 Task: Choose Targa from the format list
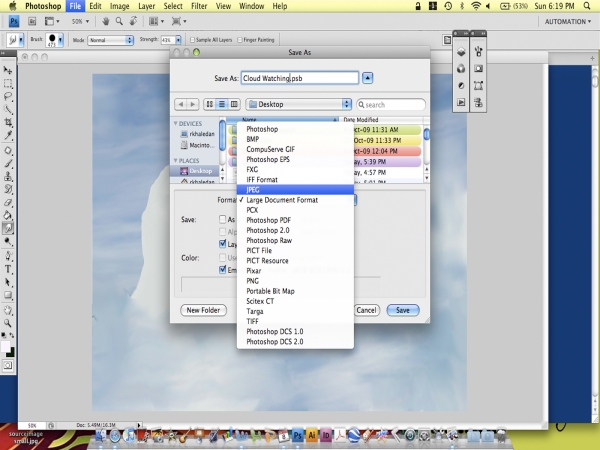pos(295,311)
